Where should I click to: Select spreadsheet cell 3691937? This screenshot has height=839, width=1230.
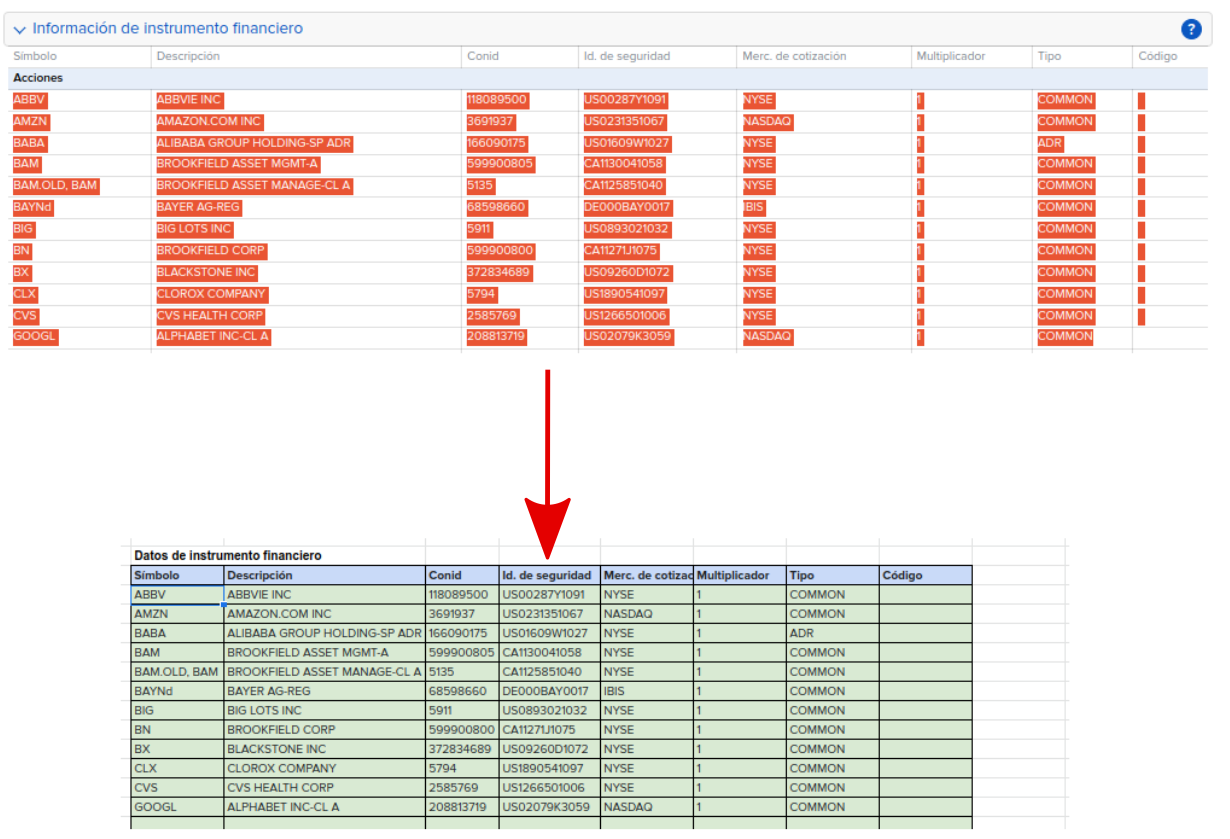(x=462, y=614)
